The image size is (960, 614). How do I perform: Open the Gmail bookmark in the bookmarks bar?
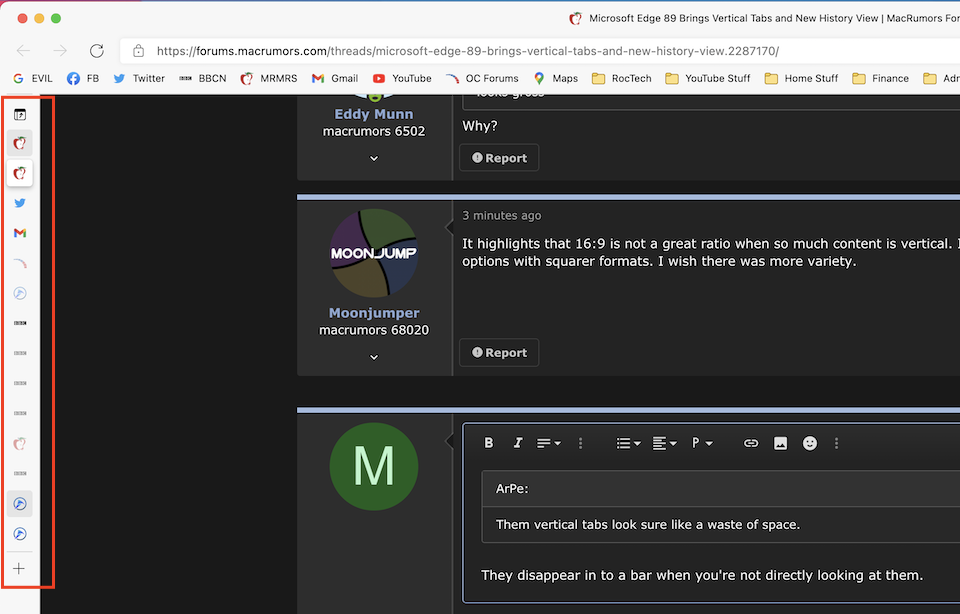[335, 78]
